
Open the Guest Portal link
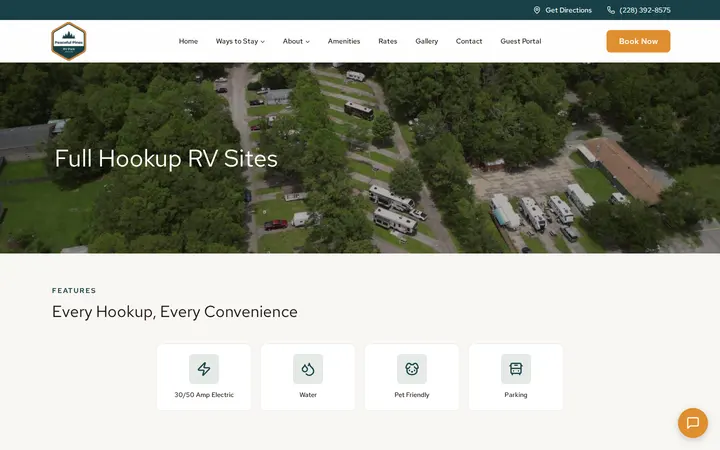coord(521,41)
